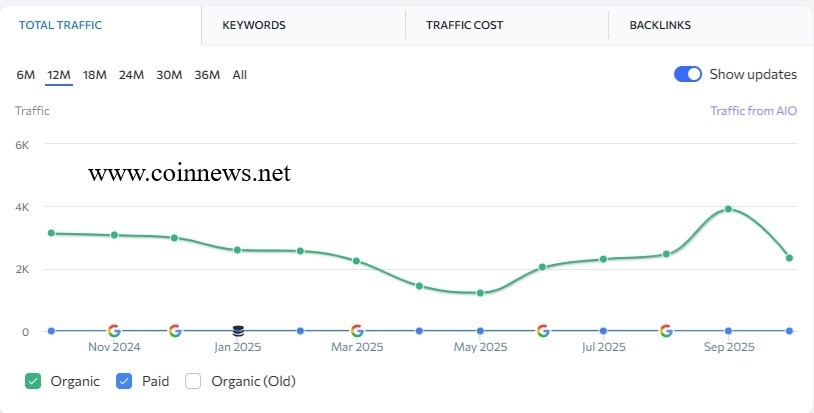Set time range to 6M
This screenshot has height=413, width=814.
tap(26, 75)
